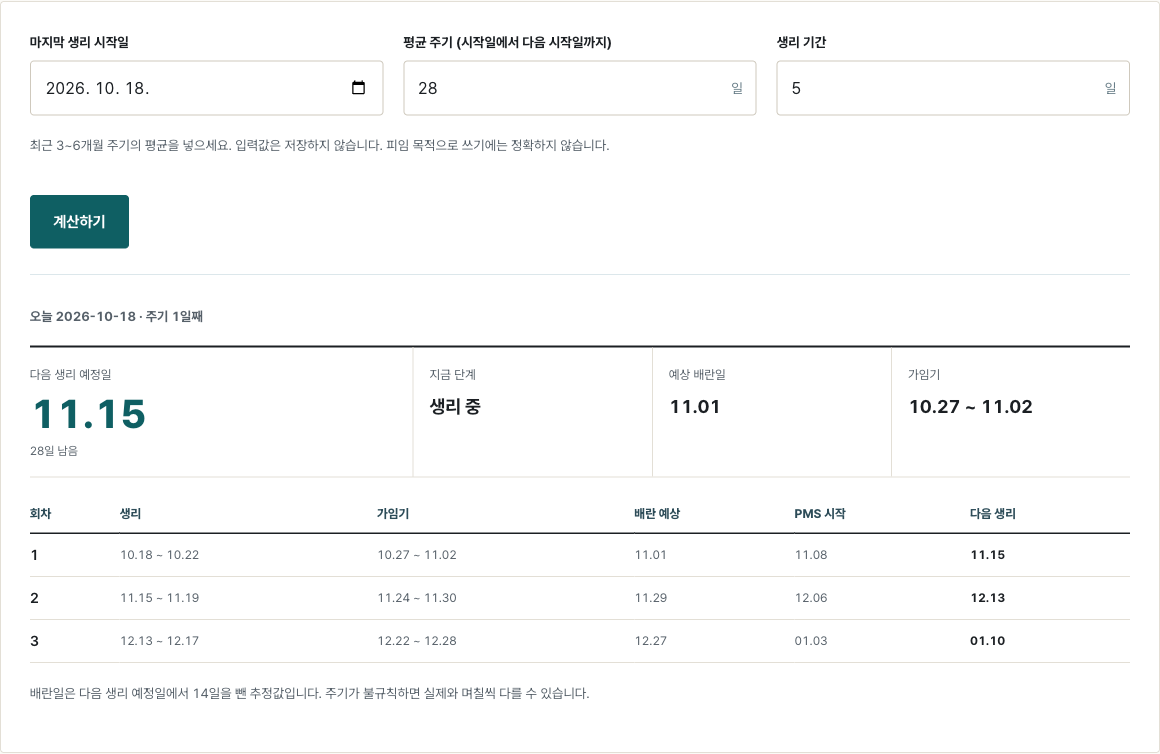Screen dimensions: 1160x754
Task: Click the 다음 생리 column header
Action: [x=993, y=514]
